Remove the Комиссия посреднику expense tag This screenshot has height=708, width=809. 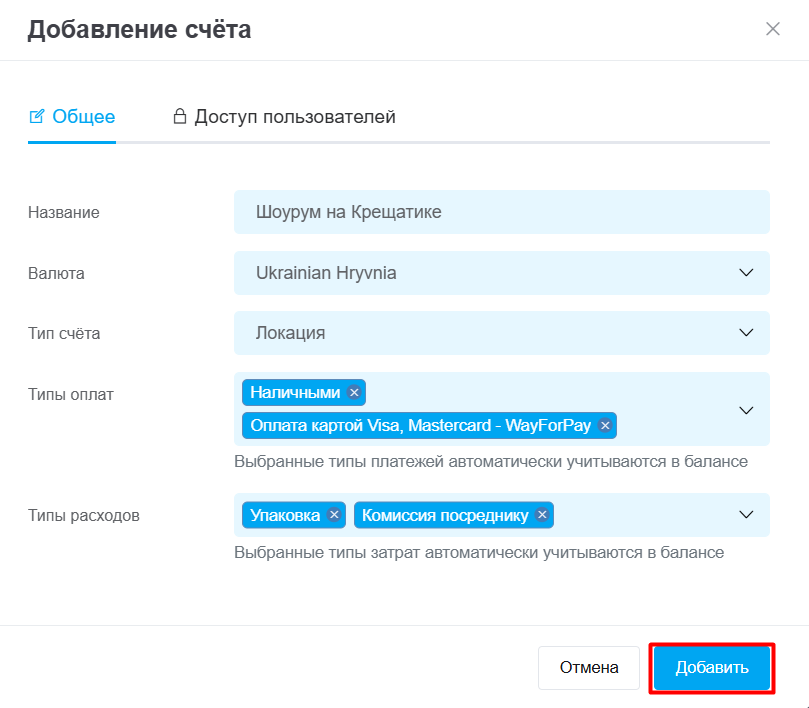(x=542, y=515)
